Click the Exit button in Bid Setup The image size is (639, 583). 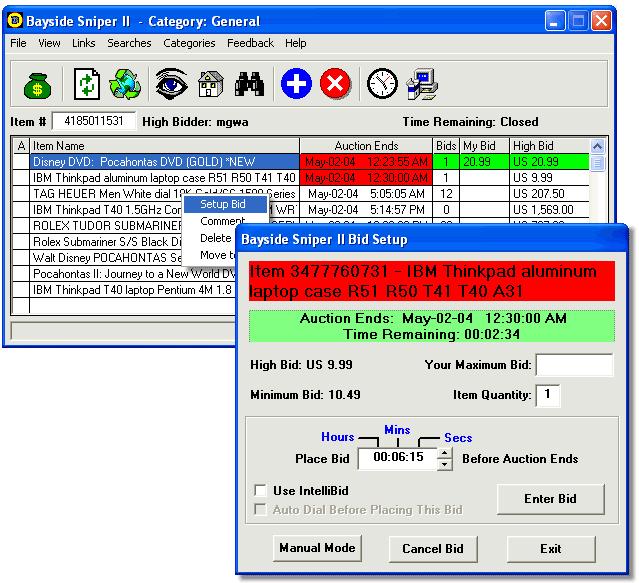click(x=551, y=549)
